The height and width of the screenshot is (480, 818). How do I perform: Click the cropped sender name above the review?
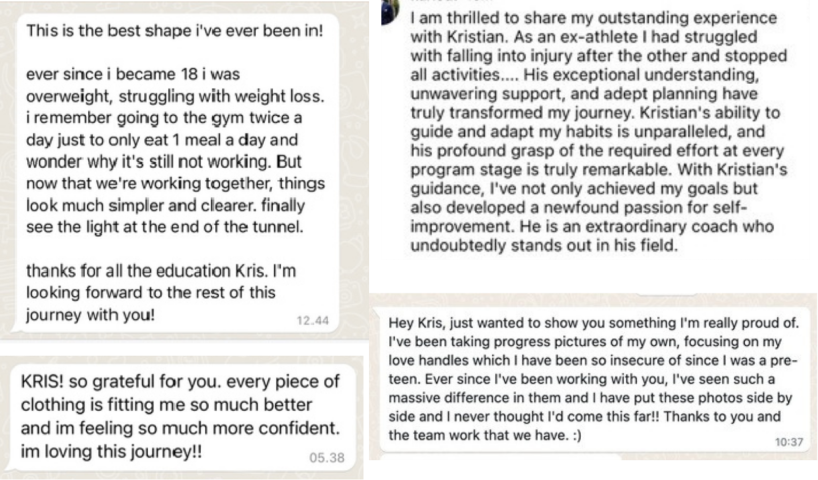click(x=451, y=2)
